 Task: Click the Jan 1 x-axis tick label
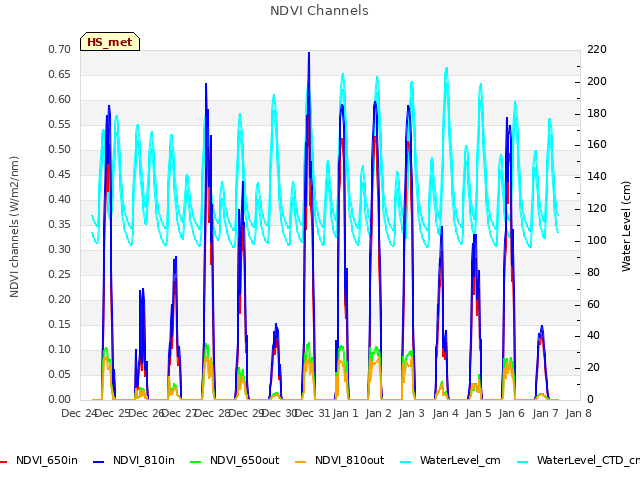pos(345,413)
